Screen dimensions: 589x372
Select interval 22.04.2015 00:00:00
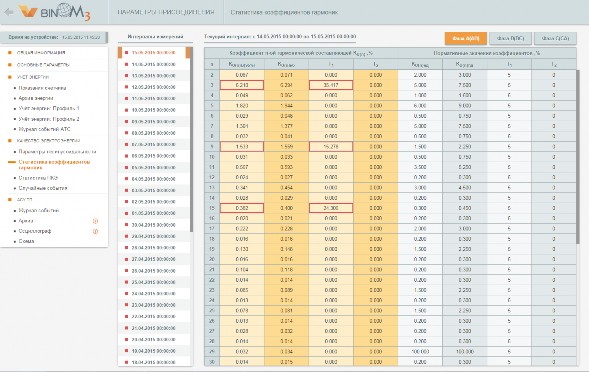(153, 316)
